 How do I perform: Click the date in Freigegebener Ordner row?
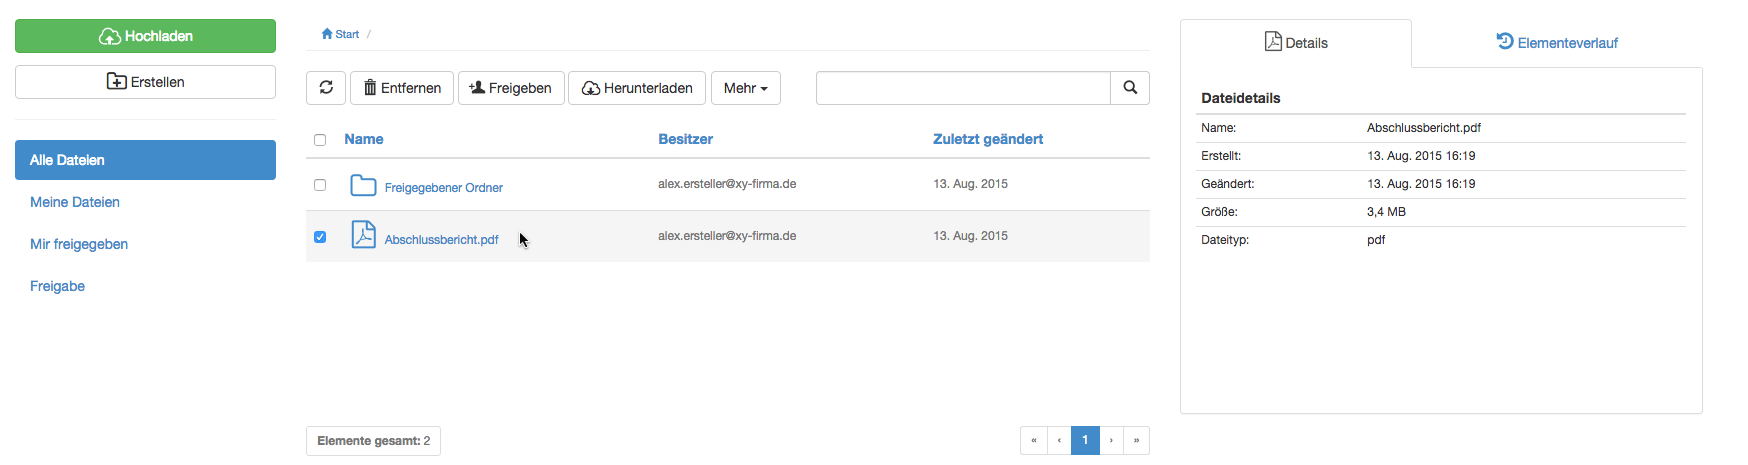(970, 184)
